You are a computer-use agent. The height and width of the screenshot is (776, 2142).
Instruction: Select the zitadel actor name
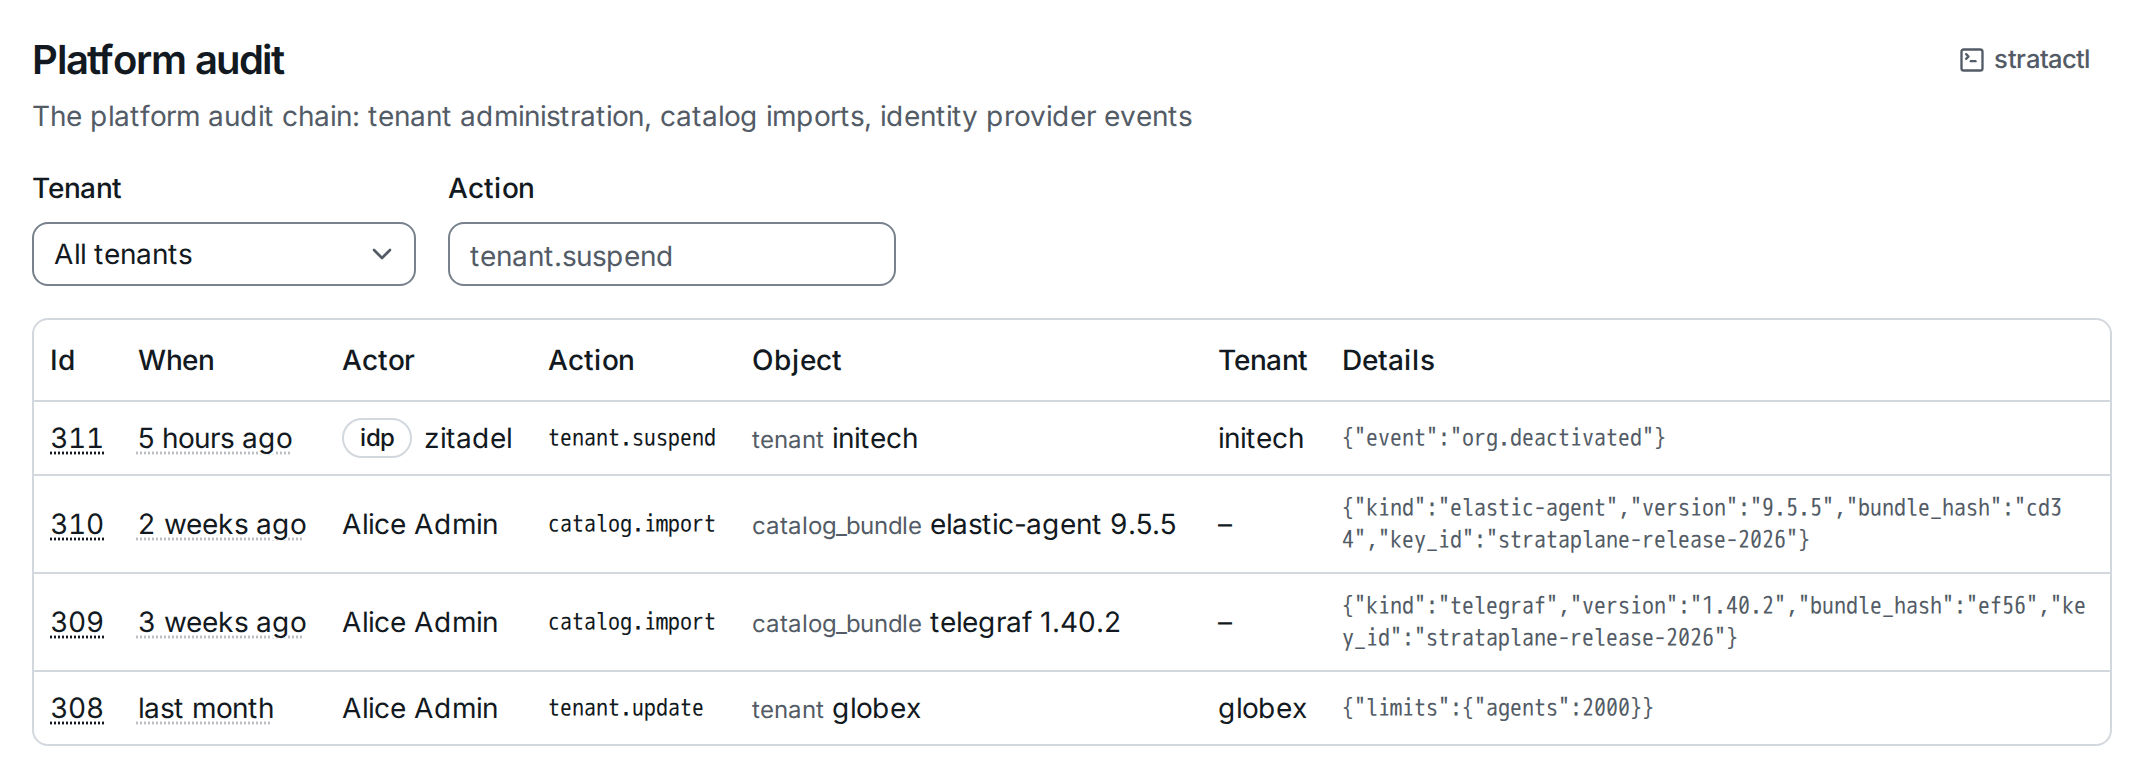pos(468,438)
